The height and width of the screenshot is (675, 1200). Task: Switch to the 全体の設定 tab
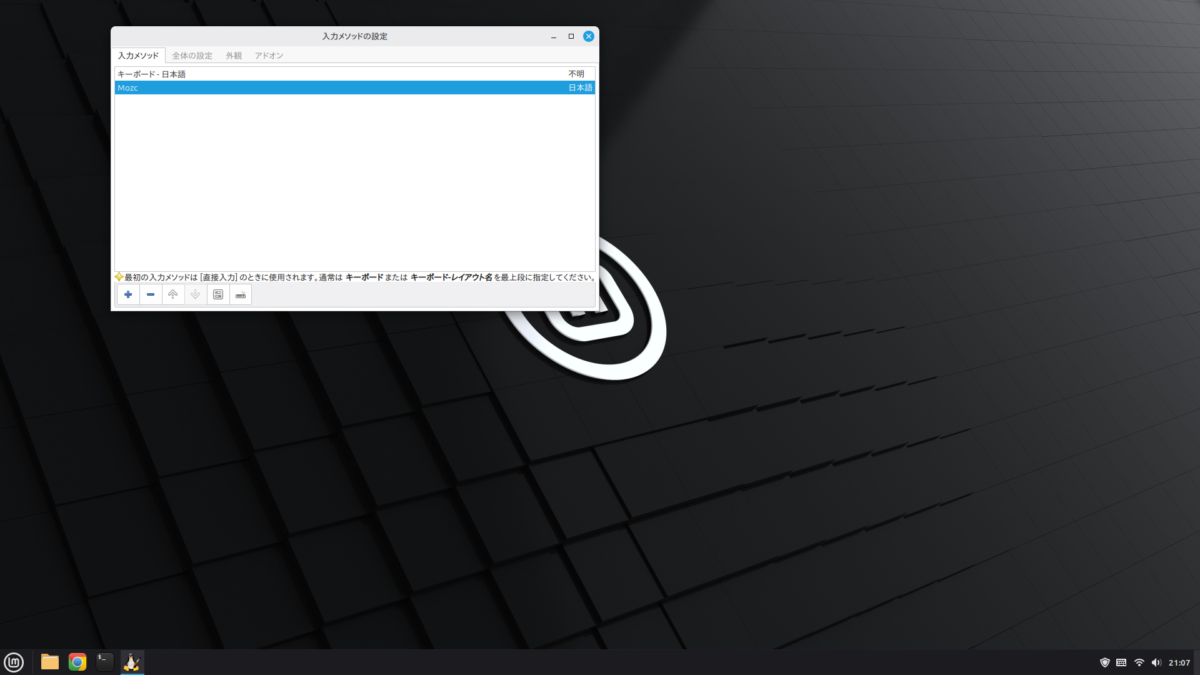[x=192, y=56]
